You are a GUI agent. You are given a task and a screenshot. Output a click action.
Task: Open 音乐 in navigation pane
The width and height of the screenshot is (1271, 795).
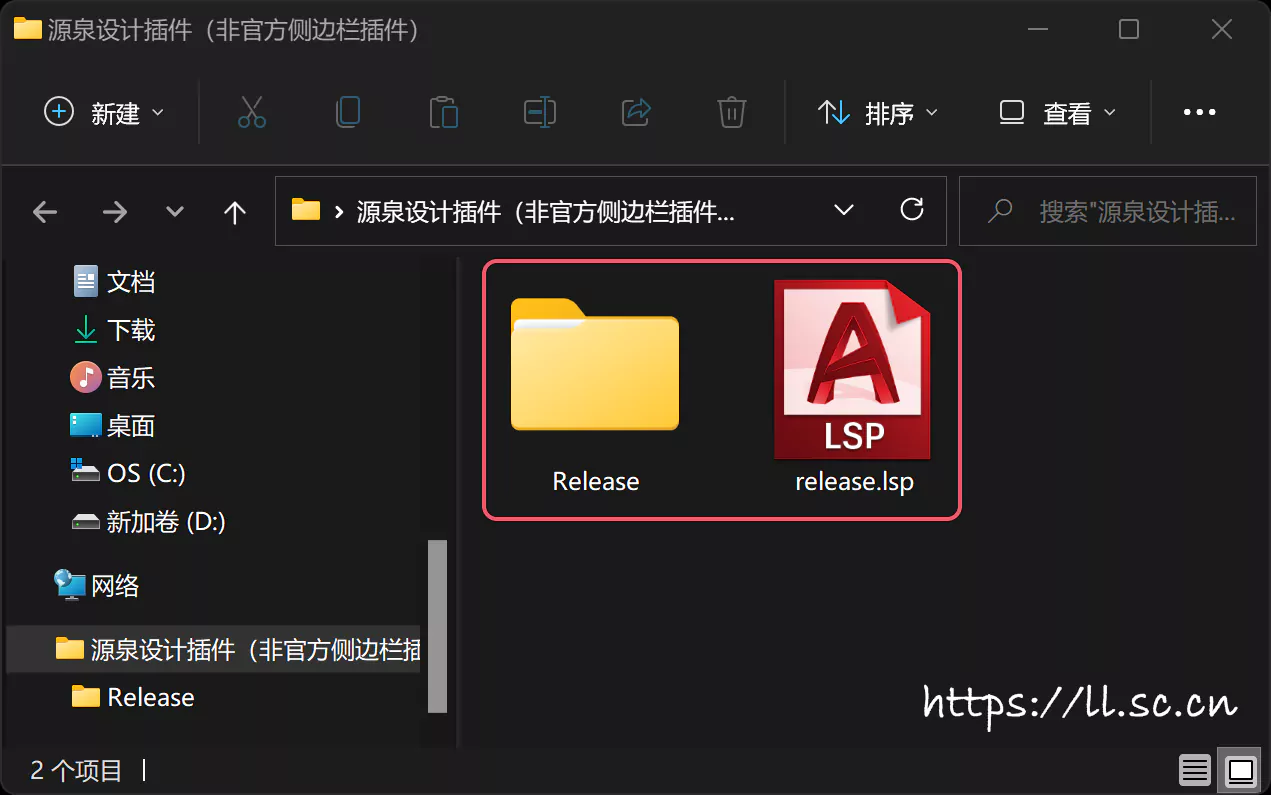click(113, 378)
